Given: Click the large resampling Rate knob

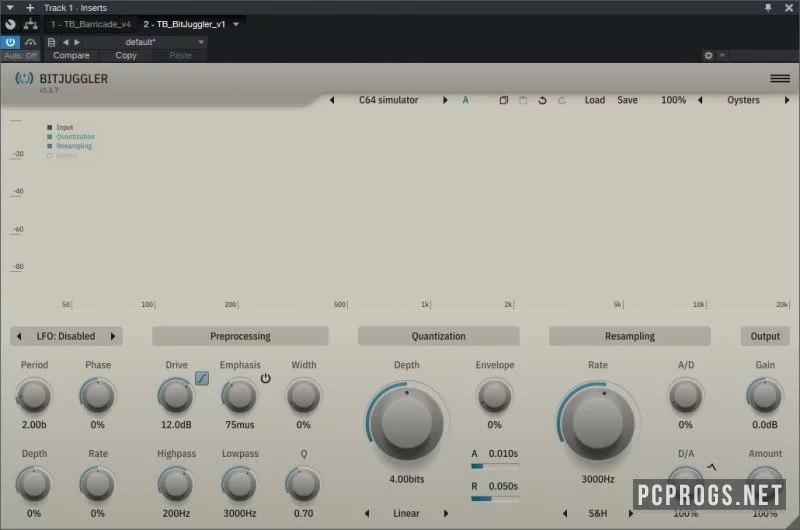Looking at the screenshot, I should pyautogui.click(x=597, y=423).
